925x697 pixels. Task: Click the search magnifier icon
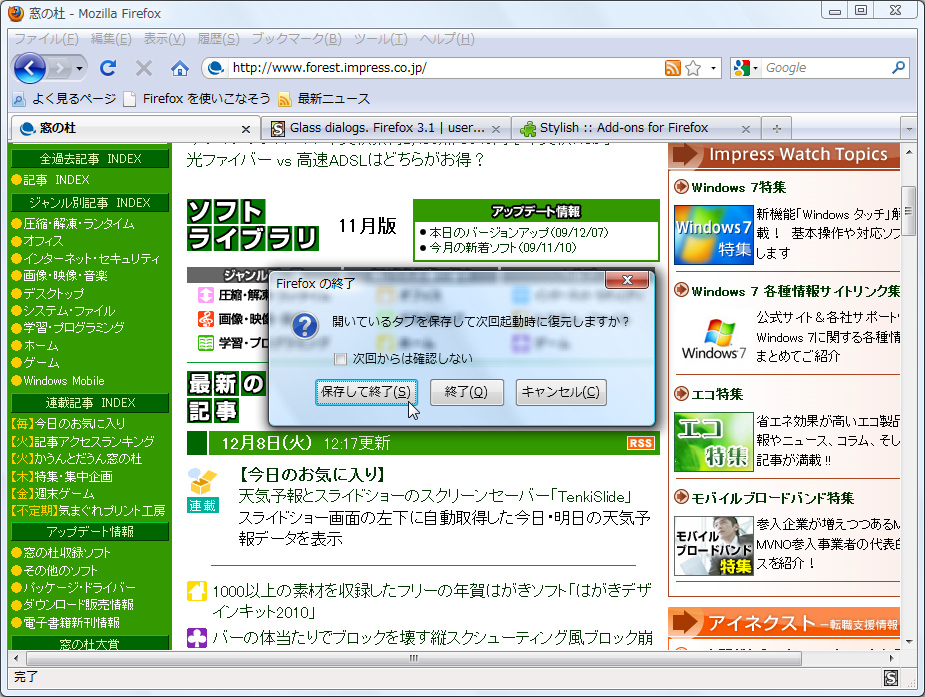tap(900, 68)
